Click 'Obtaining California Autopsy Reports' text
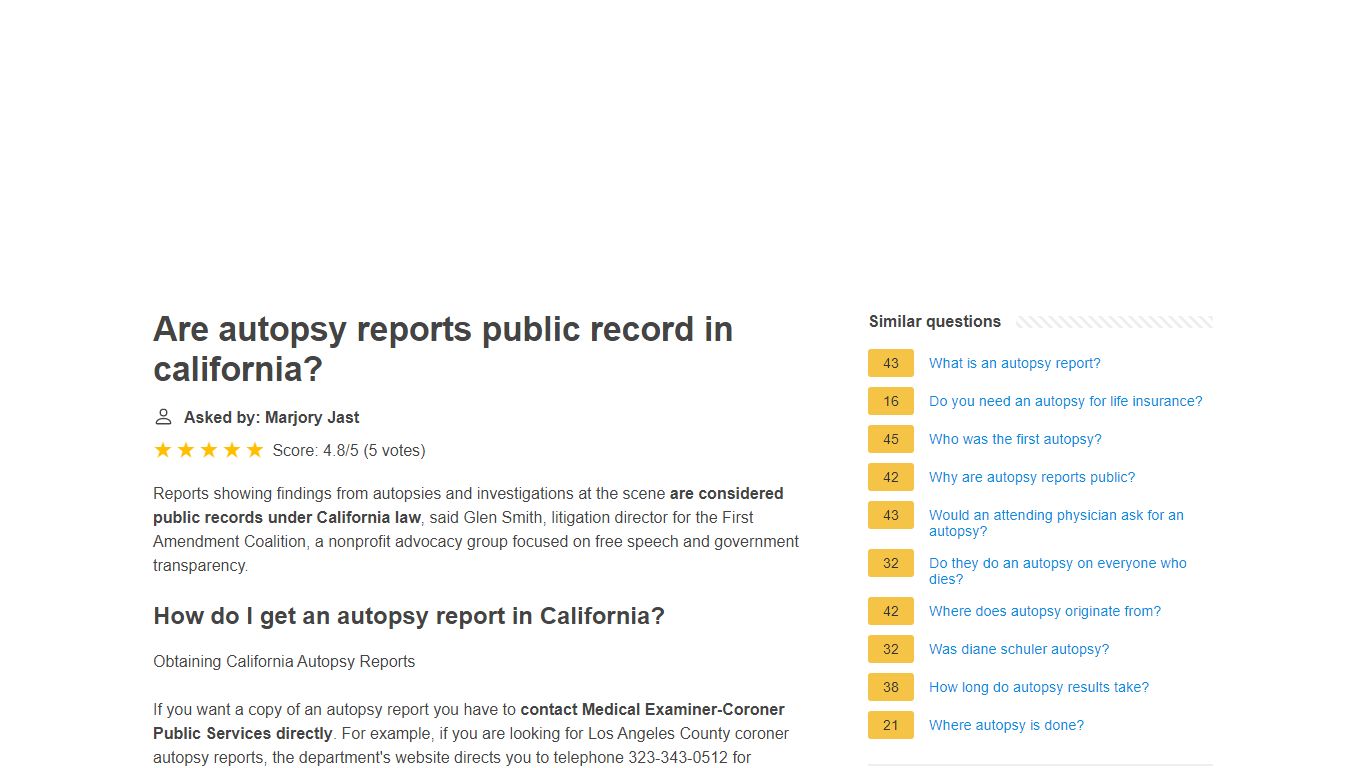 (284, 661)
